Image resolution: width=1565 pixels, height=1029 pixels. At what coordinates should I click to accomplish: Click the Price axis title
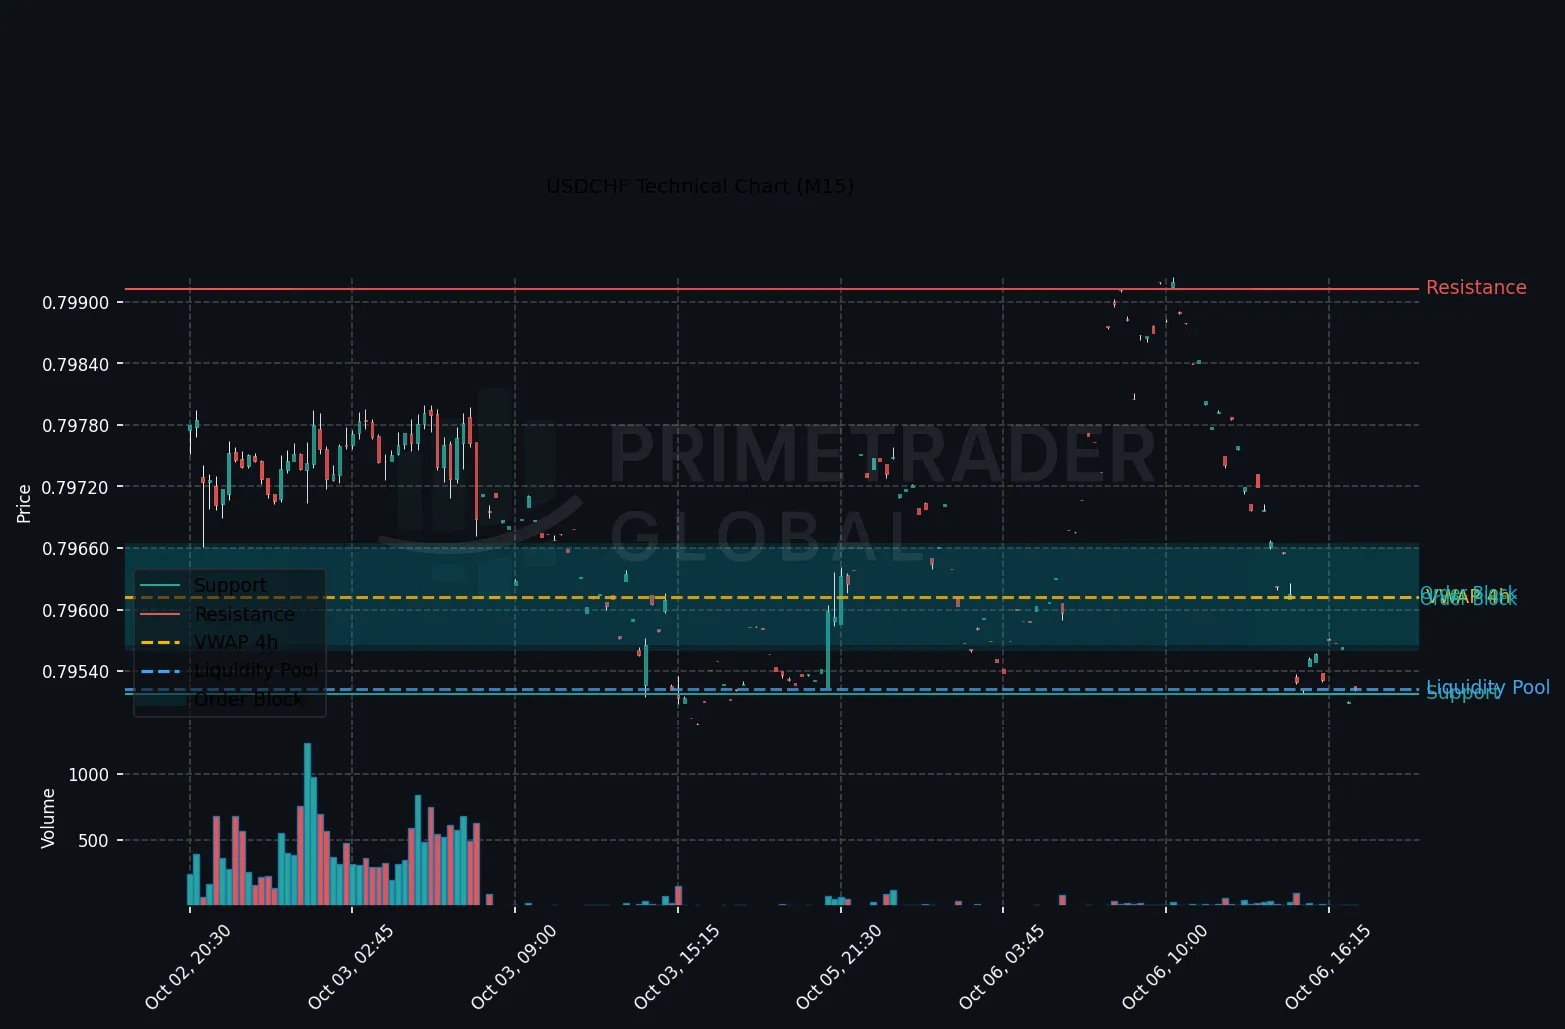24,503
